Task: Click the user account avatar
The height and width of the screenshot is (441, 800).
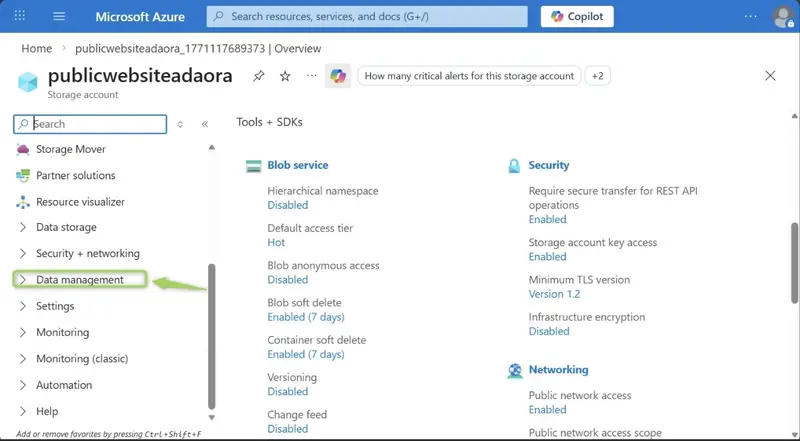Action: click(783, 16)
